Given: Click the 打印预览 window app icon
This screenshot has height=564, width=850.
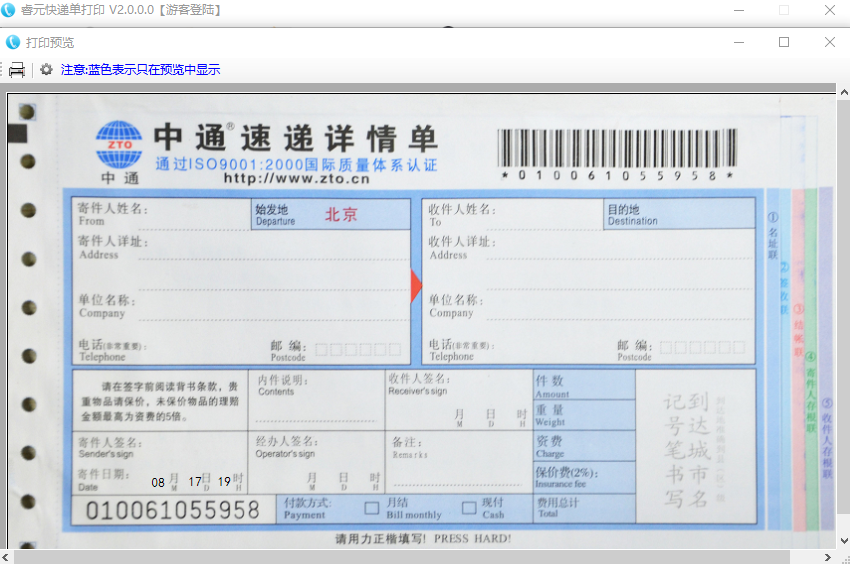Looking at the screenshot, I should [12, 42].
